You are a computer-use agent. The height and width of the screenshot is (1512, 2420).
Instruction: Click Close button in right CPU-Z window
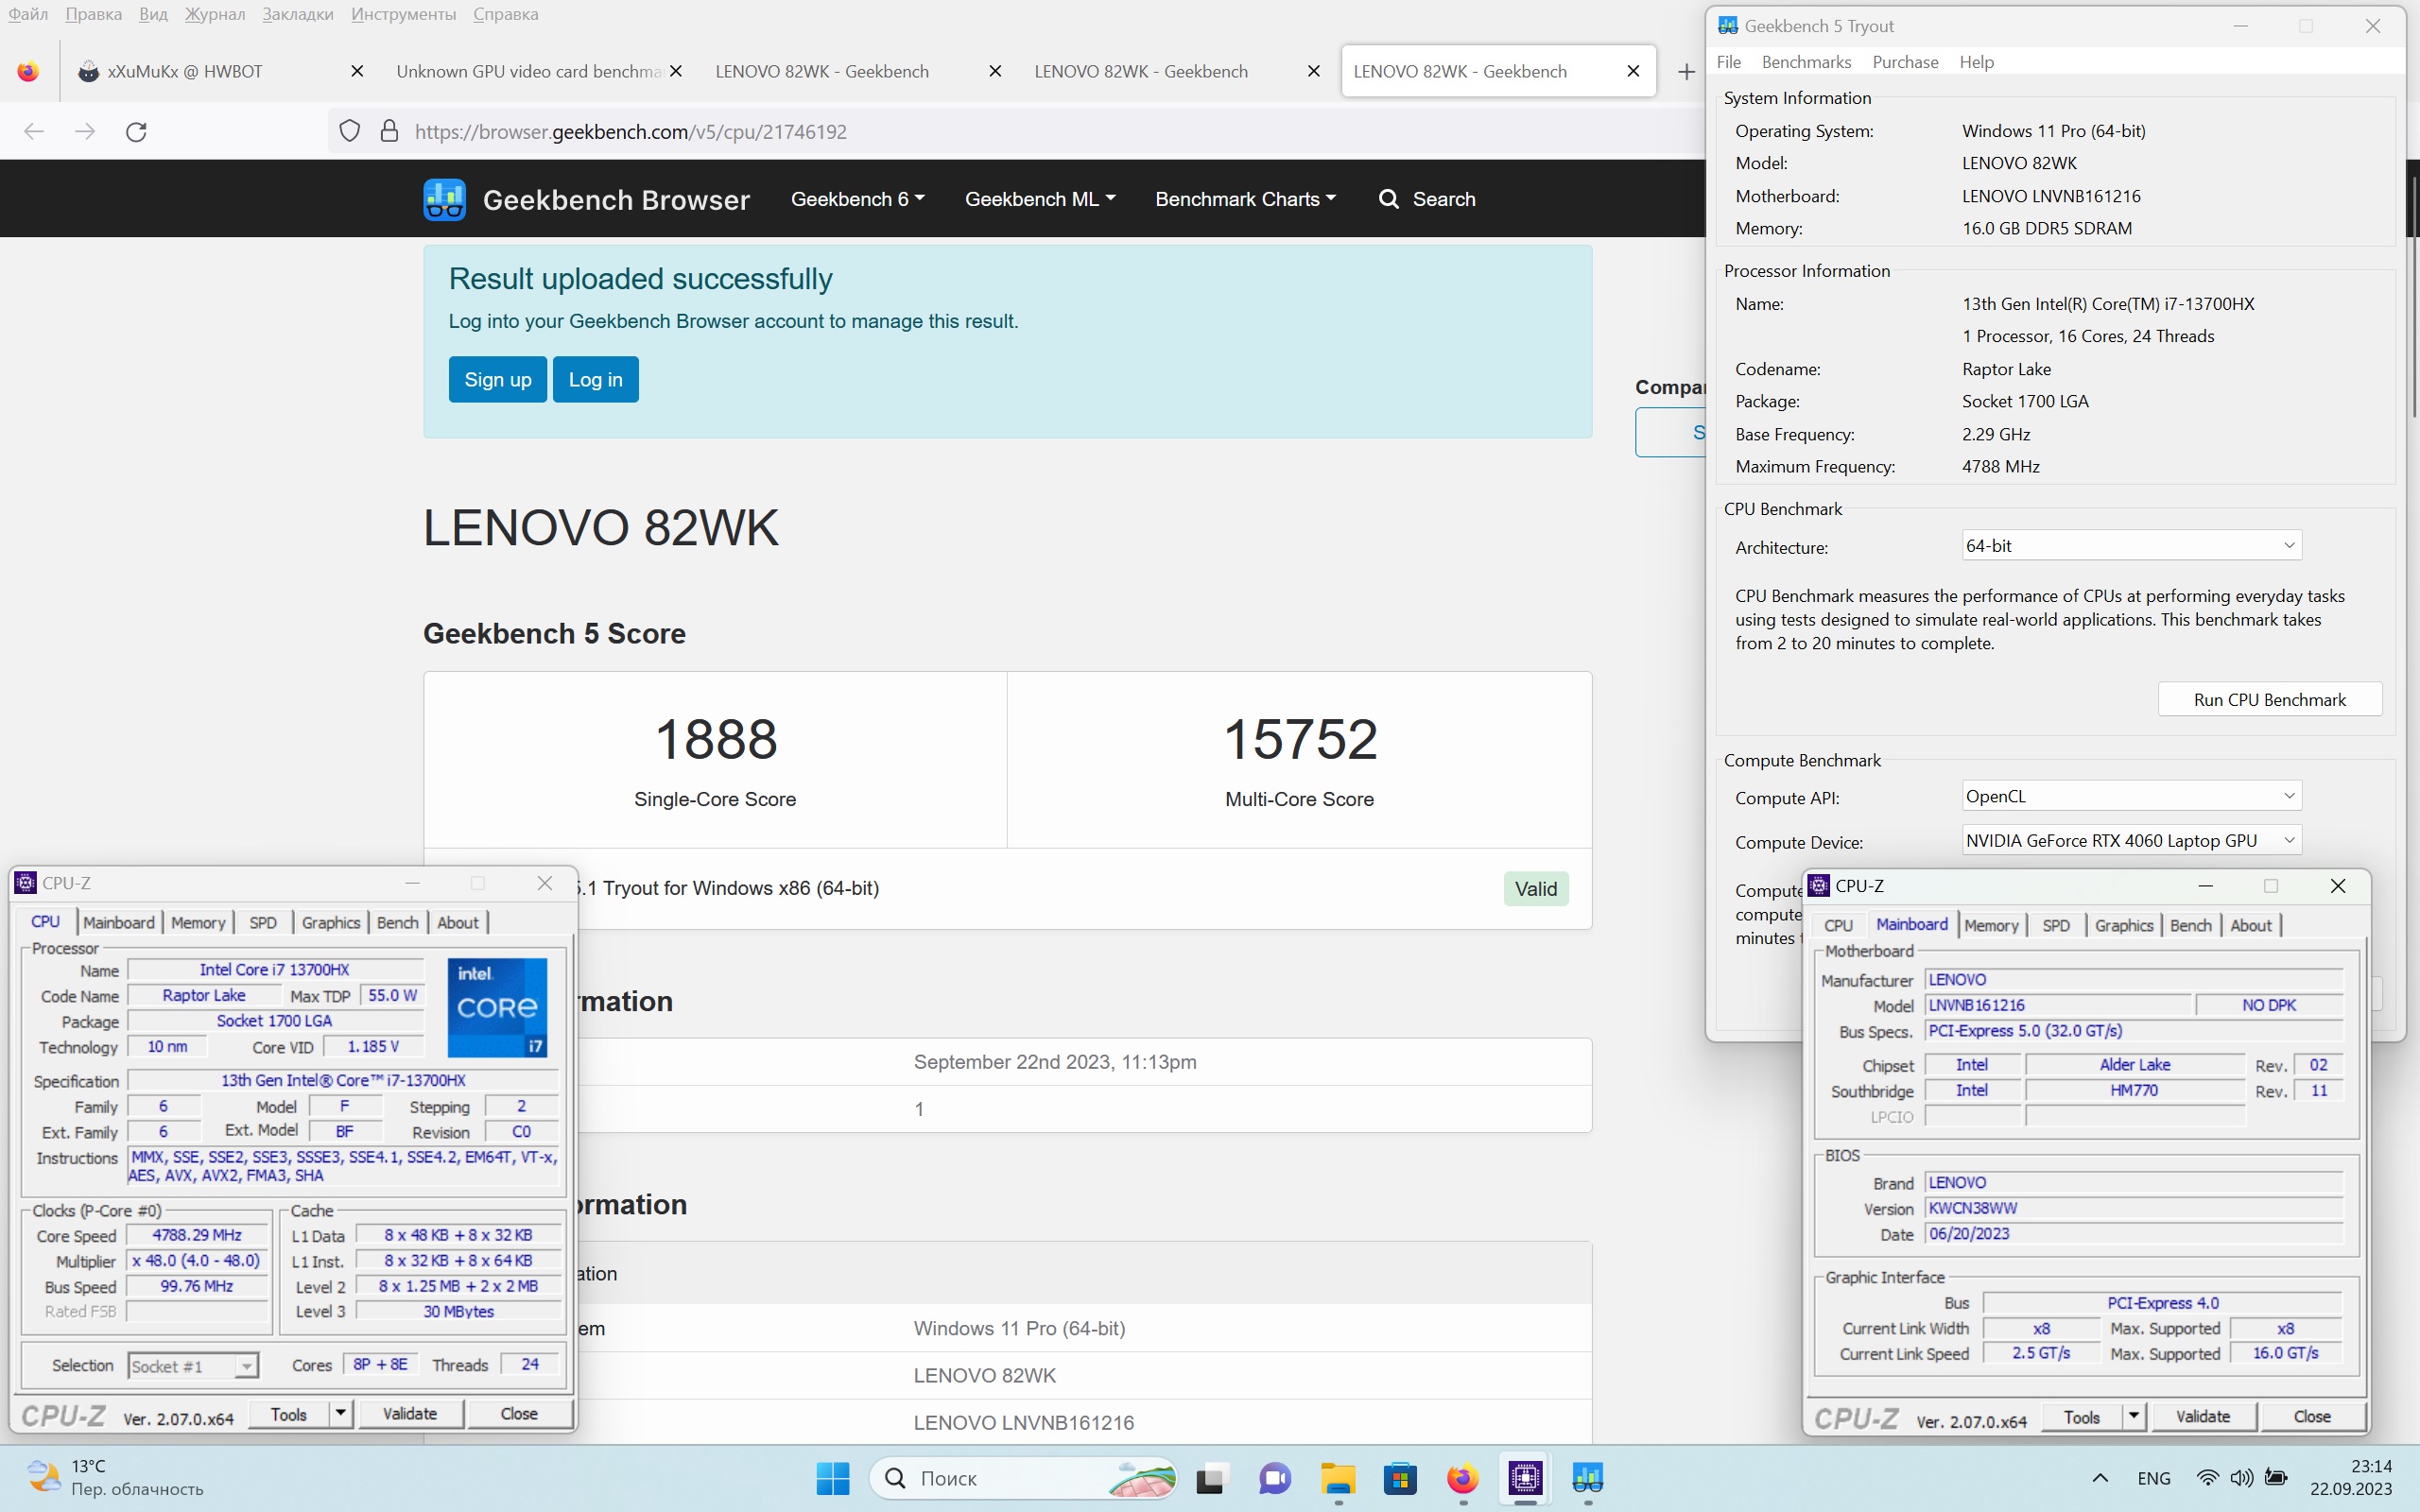[2312, 1416]
